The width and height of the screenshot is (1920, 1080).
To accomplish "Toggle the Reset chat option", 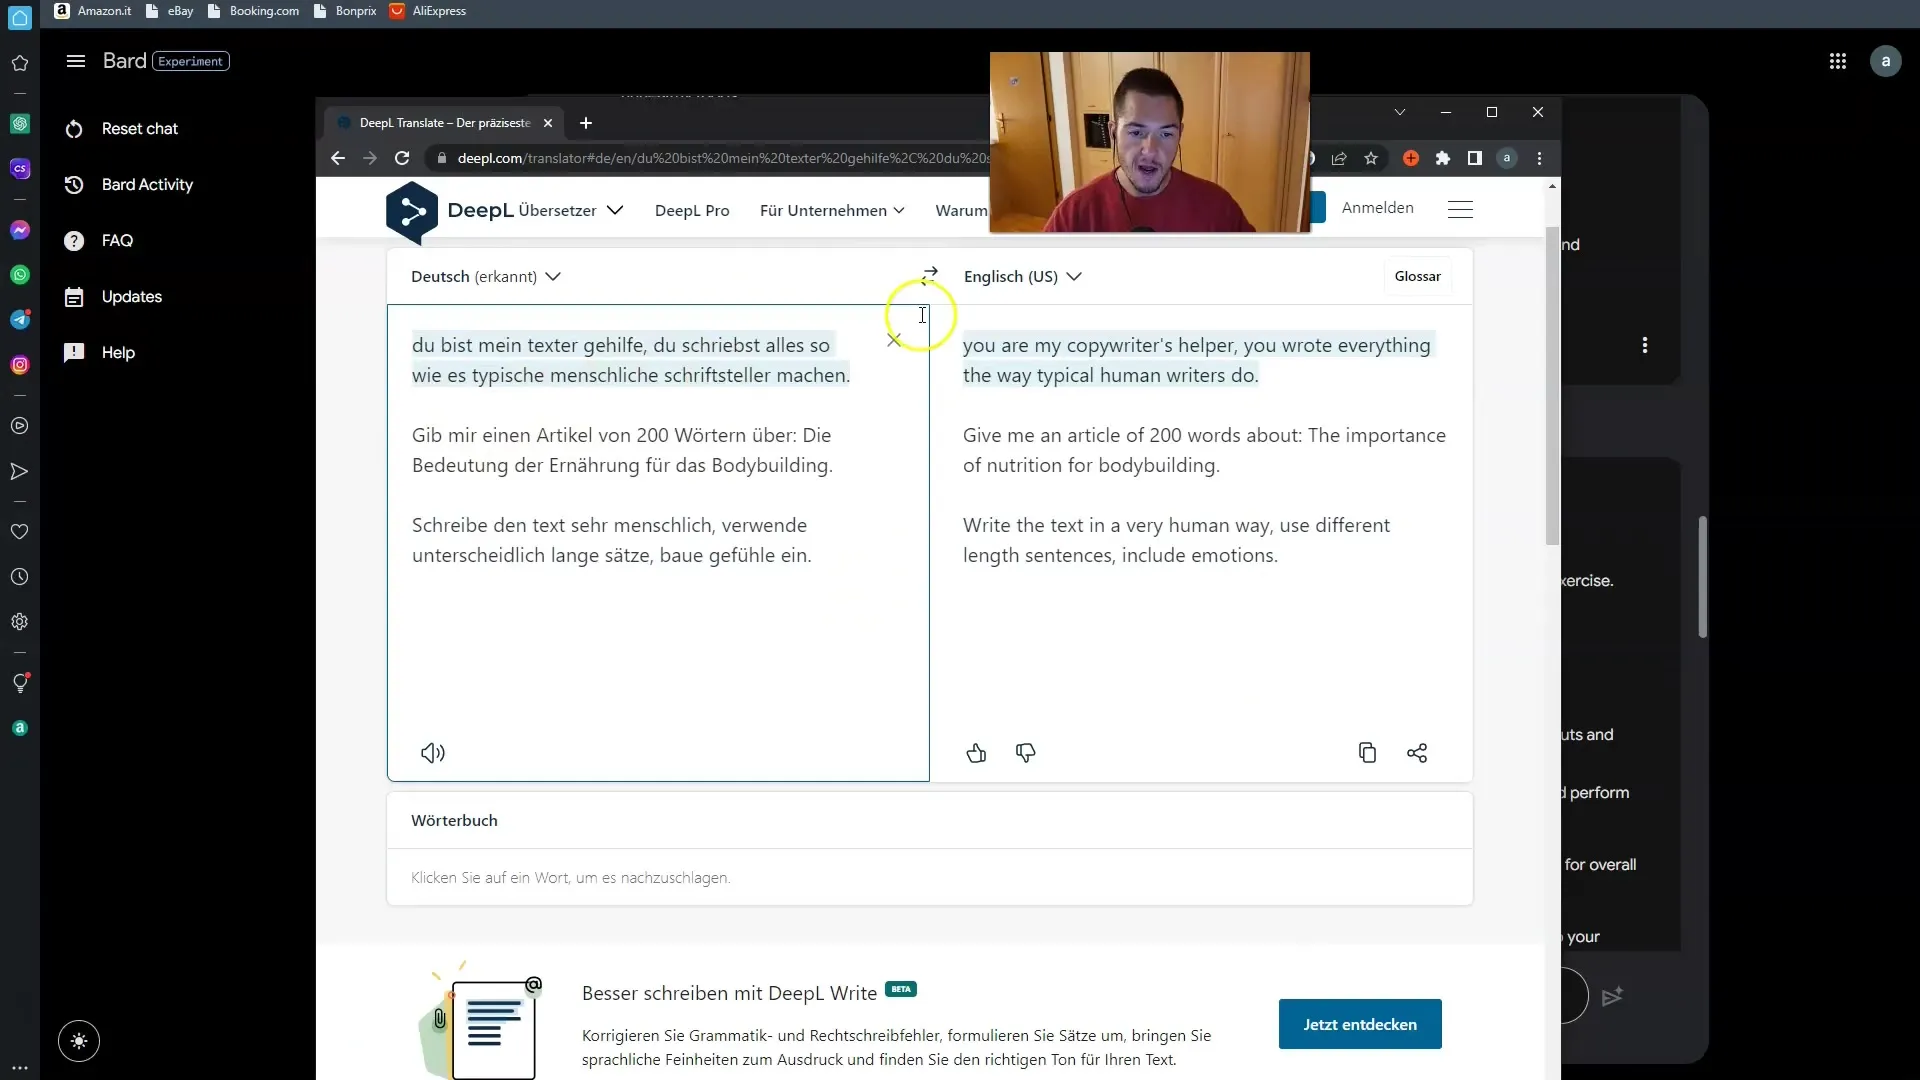I will point(140,128).
